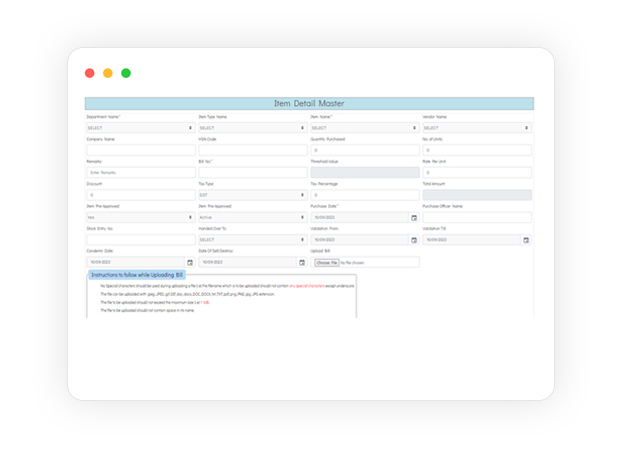The width and height of the screenshot is (622, 450).
Task: Click the Validation Till date box
Action: (x=472, y=240)
